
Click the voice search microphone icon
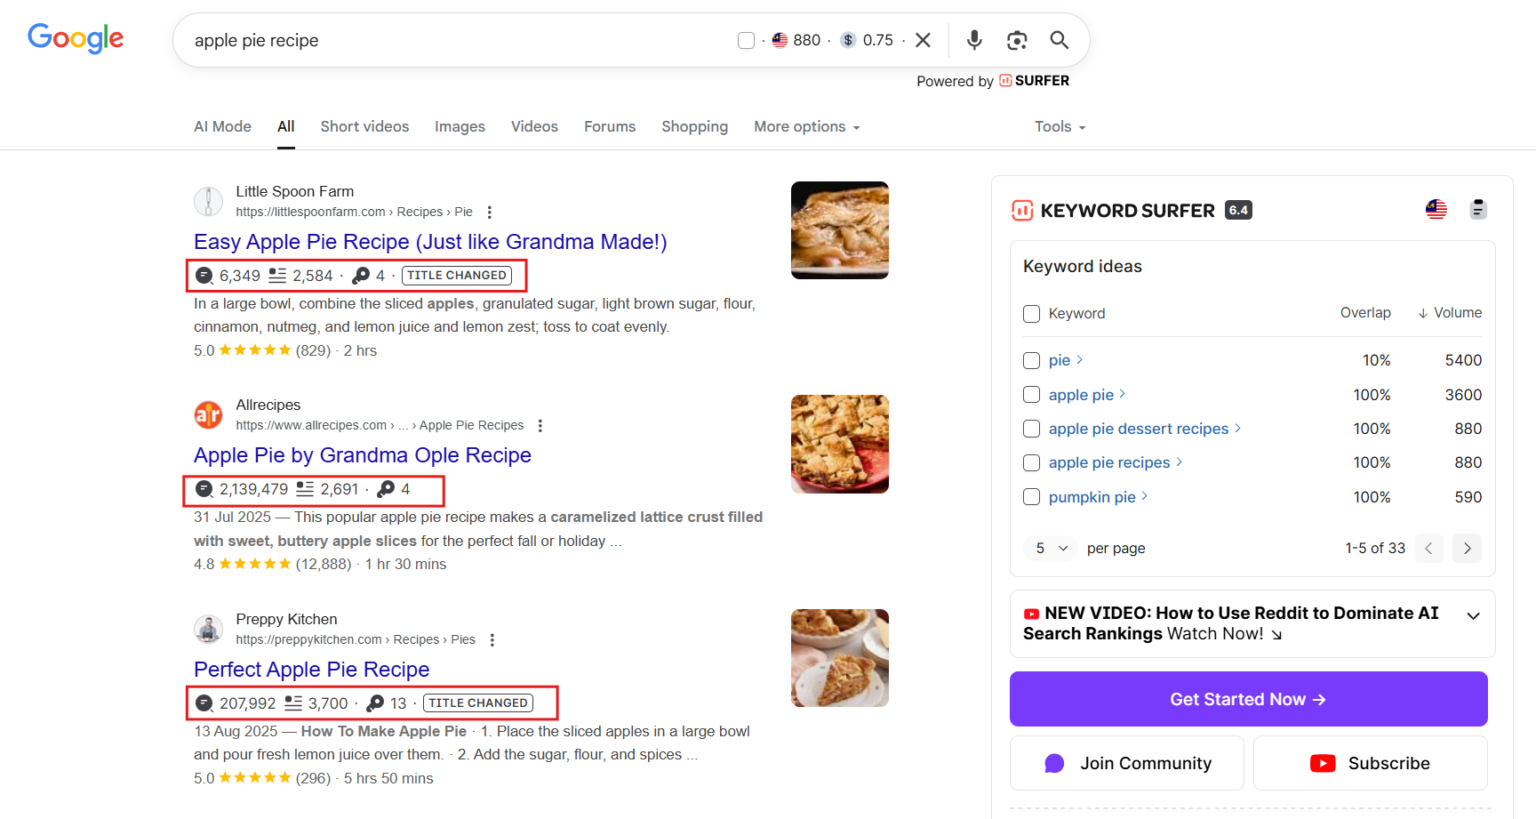pos(974,40)
